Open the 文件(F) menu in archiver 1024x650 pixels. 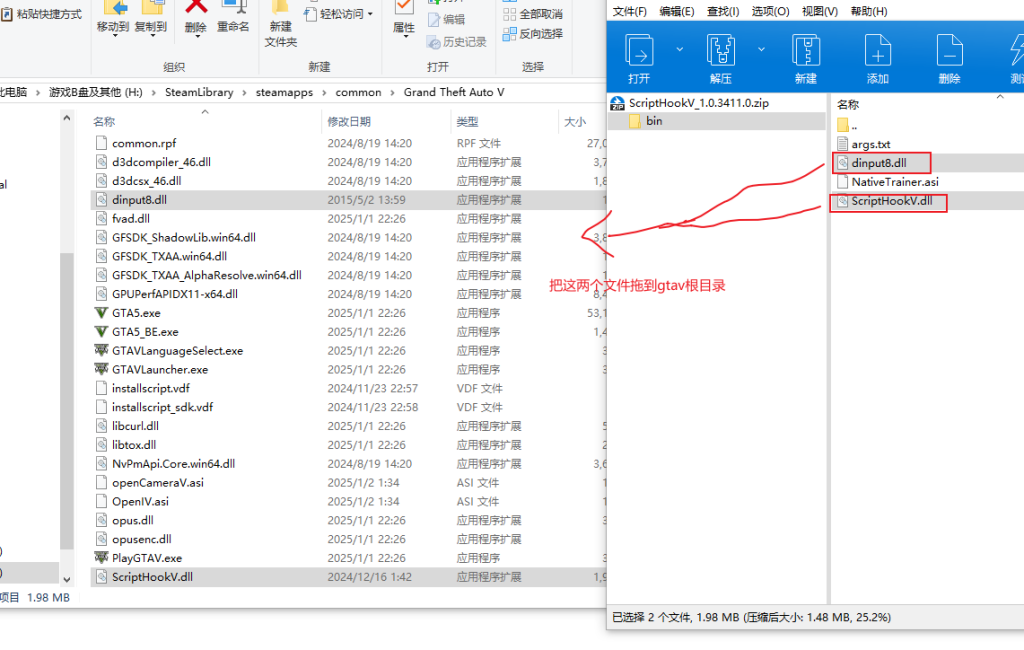pos(630,11)
